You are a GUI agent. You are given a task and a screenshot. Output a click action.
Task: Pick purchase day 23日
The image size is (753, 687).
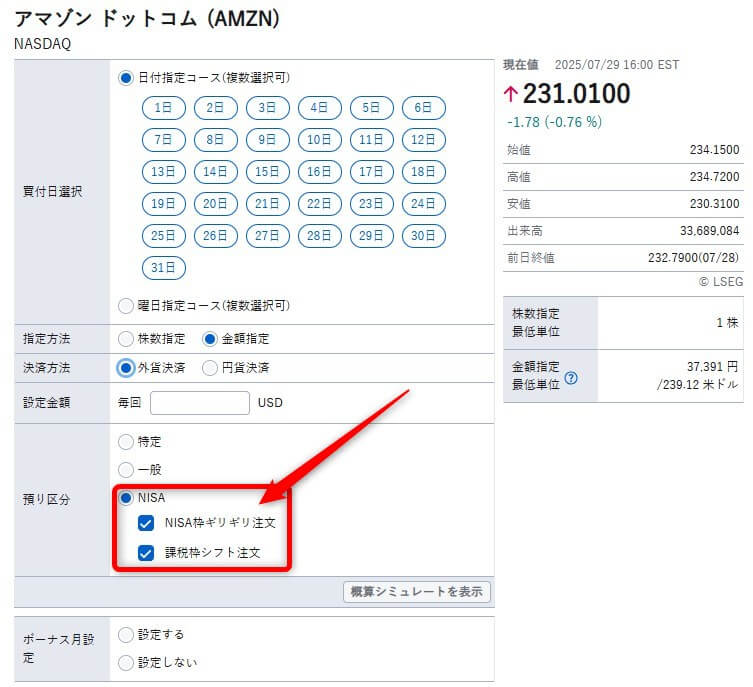pyautogui.click(x=372, y=204)
